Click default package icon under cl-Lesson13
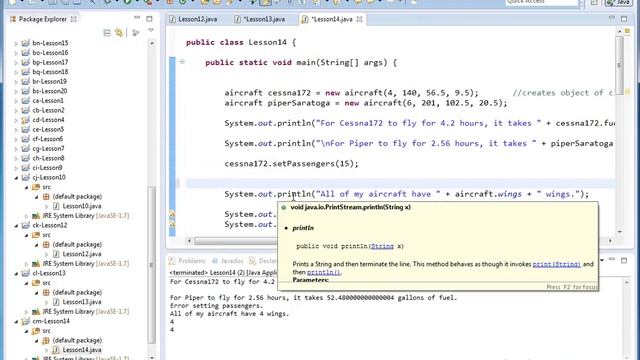The height and width of the screenshot is (360, 640). click(46, 293)
